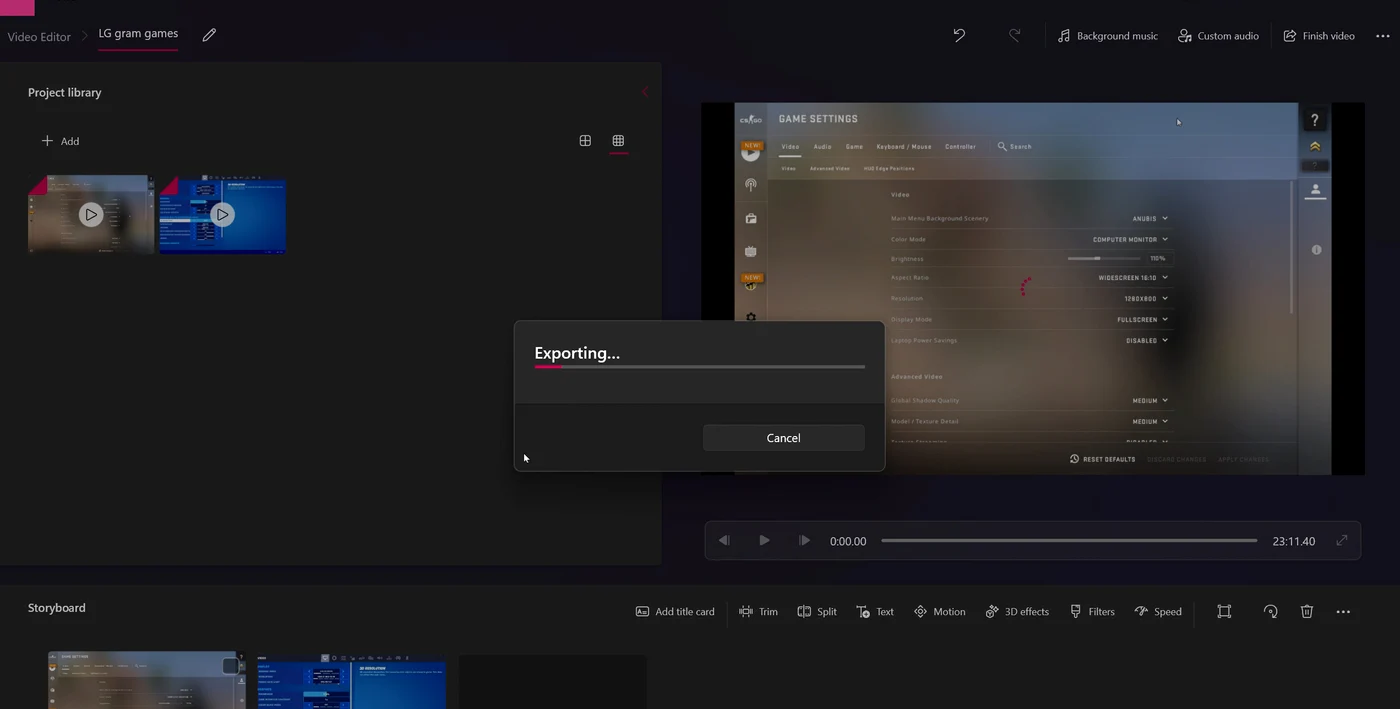The width and height of the screenshot is (1400, 709).
Task: Open the Split tool
Action: (x=817, y=612)
